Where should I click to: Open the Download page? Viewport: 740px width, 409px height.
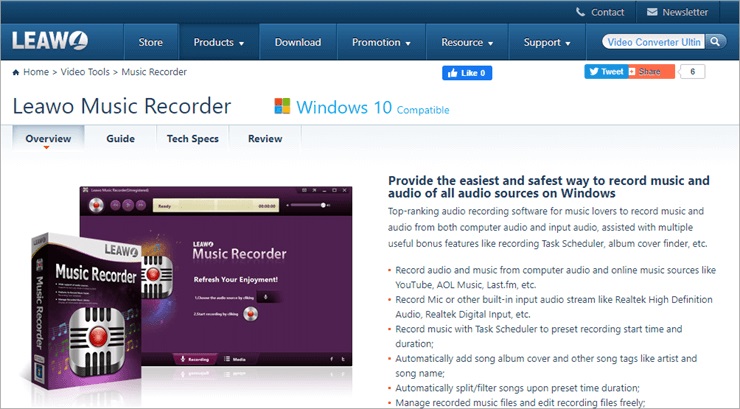click(x=298, y=42)
